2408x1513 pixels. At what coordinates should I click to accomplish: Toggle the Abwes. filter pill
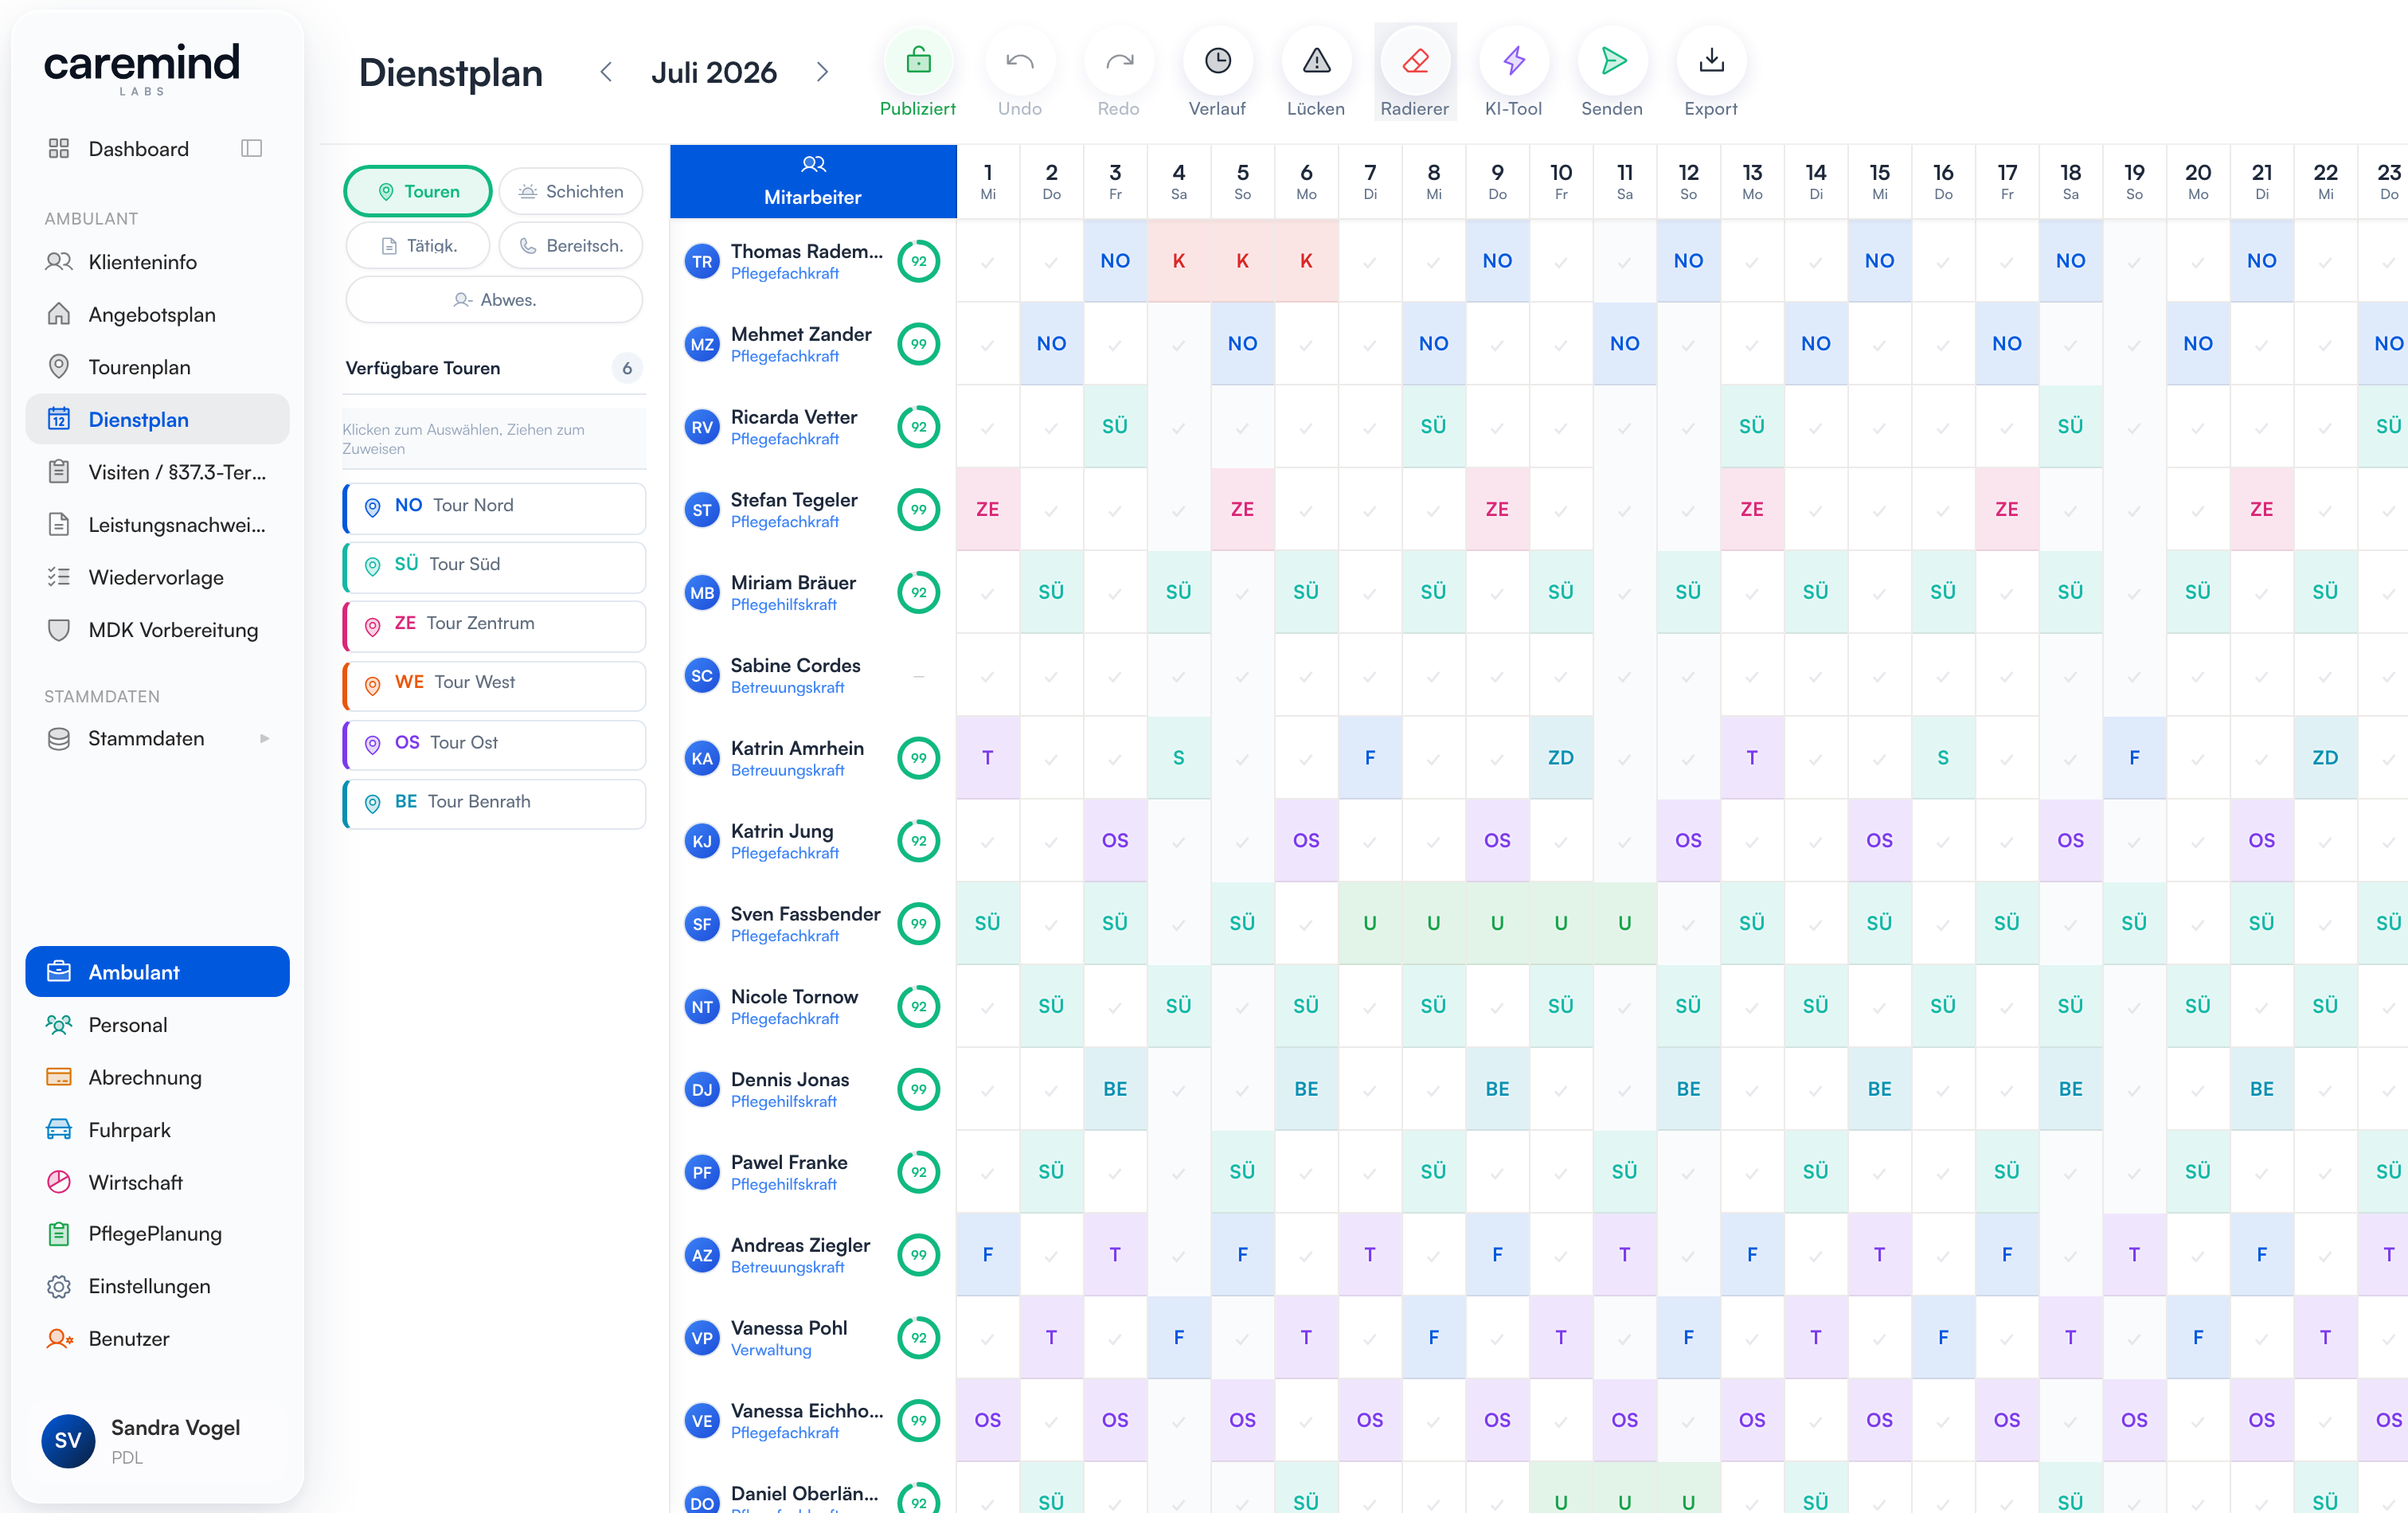[x=494, y=300]
